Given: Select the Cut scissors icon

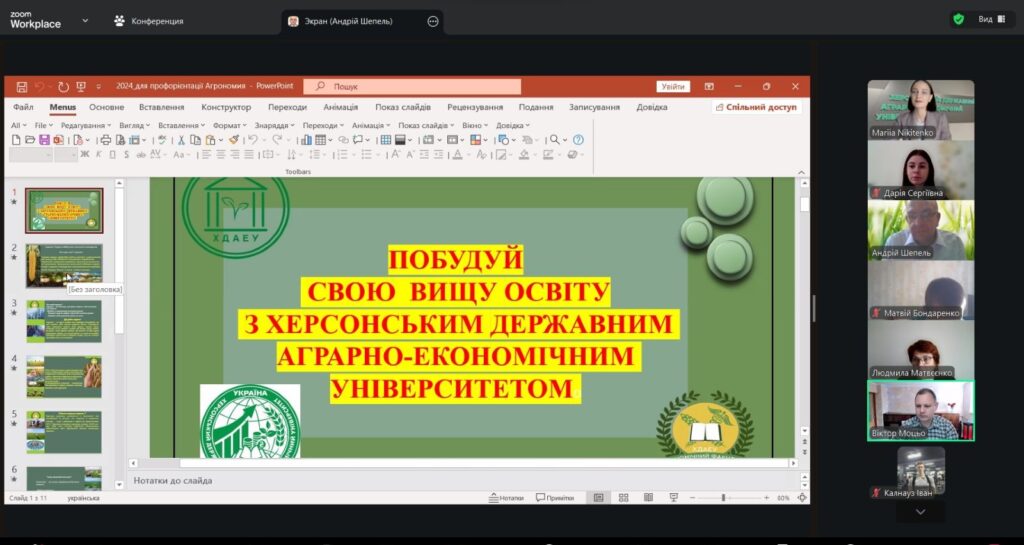Looking at the screenshot, I should pos(182,140).
